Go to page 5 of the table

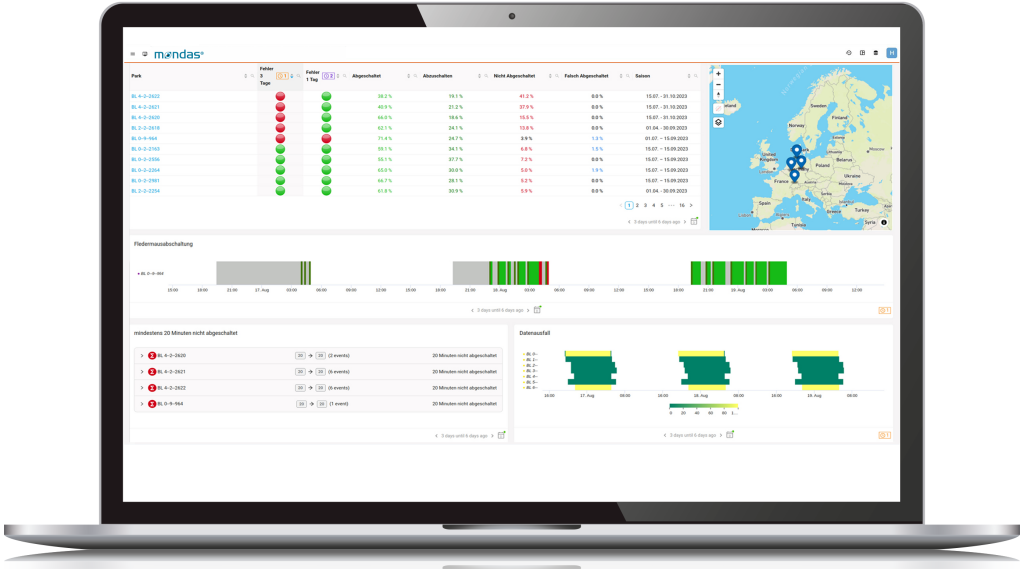pos(662,205)
